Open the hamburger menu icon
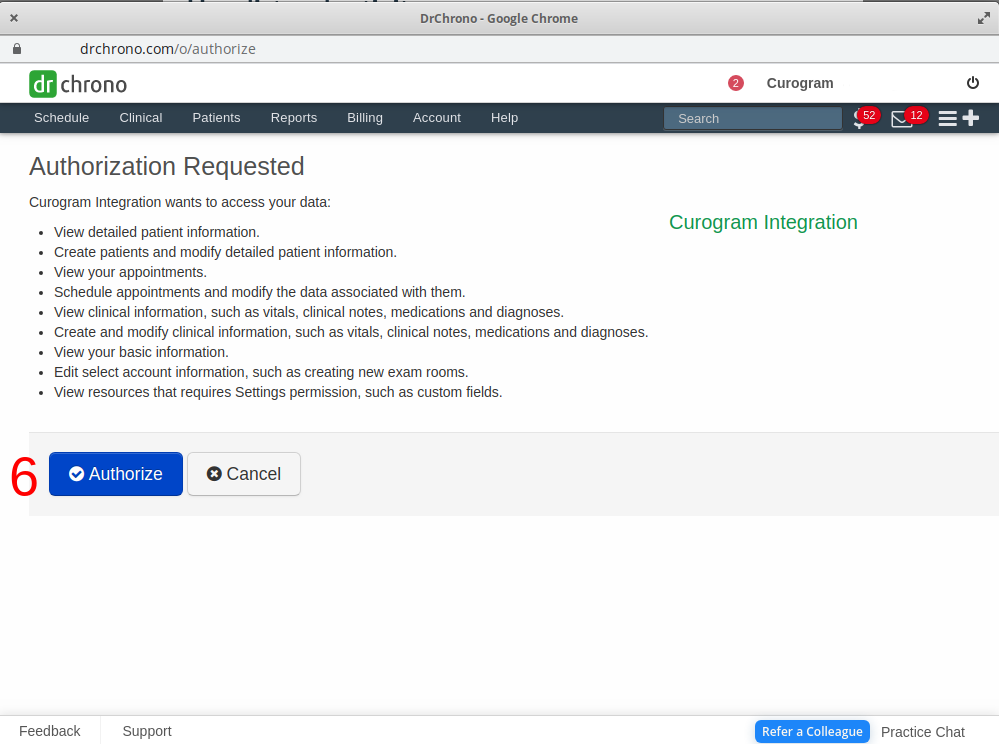The image size is (999, 744). point(947,118)
